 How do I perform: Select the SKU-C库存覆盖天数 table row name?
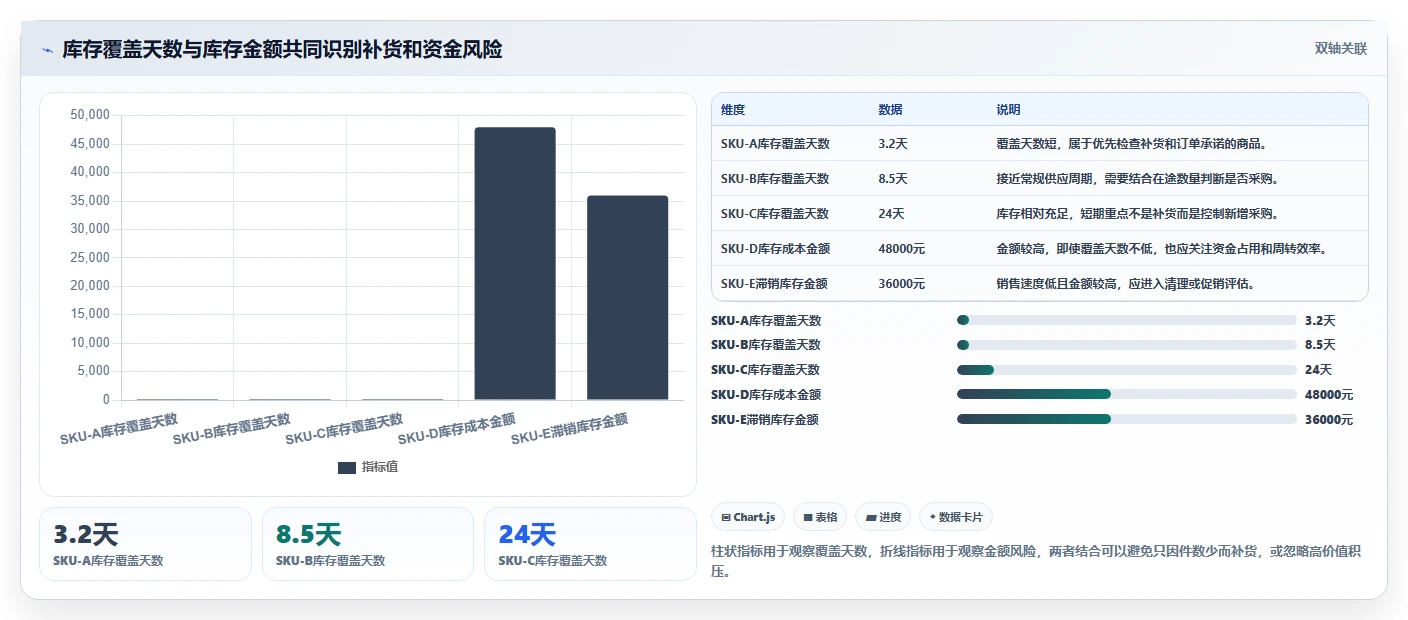[x=775, y=214]
